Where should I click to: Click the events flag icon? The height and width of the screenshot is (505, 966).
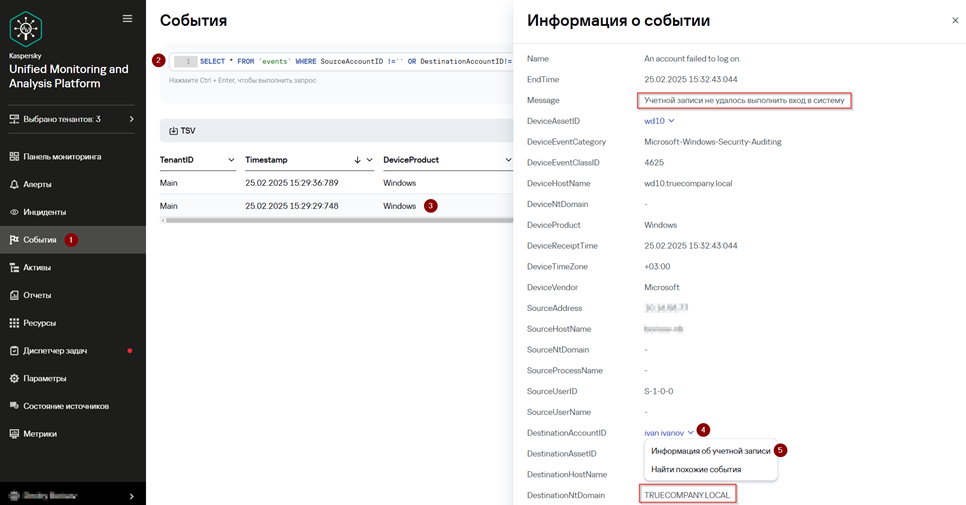click(14, 240)
